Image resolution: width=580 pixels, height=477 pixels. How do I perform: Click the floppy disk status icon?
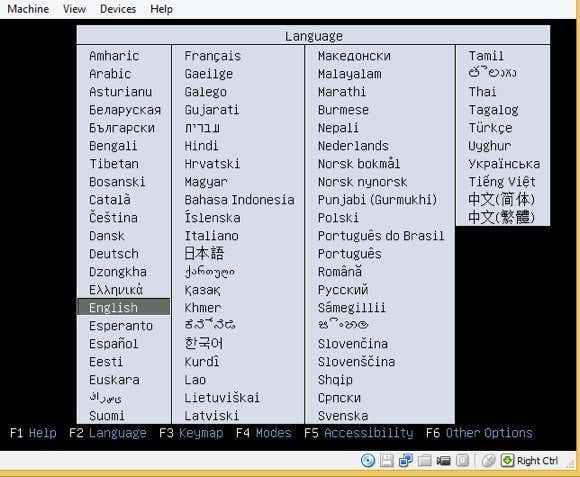tap(387, 460)
